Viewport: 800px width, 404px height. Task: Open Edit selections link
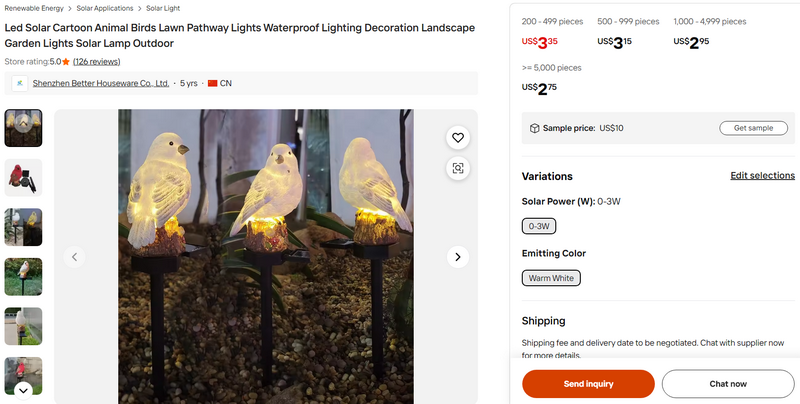762,176
